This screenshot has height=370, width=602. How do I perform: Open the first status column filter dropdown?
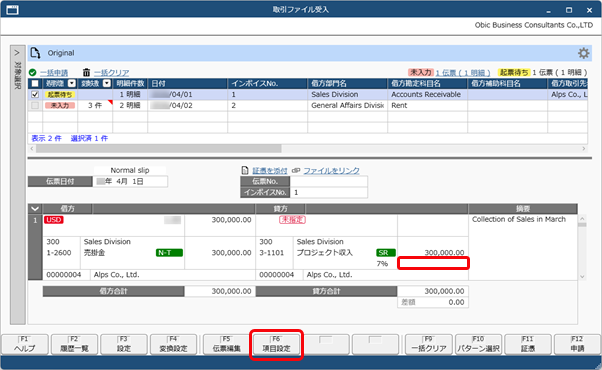[72, 83]
